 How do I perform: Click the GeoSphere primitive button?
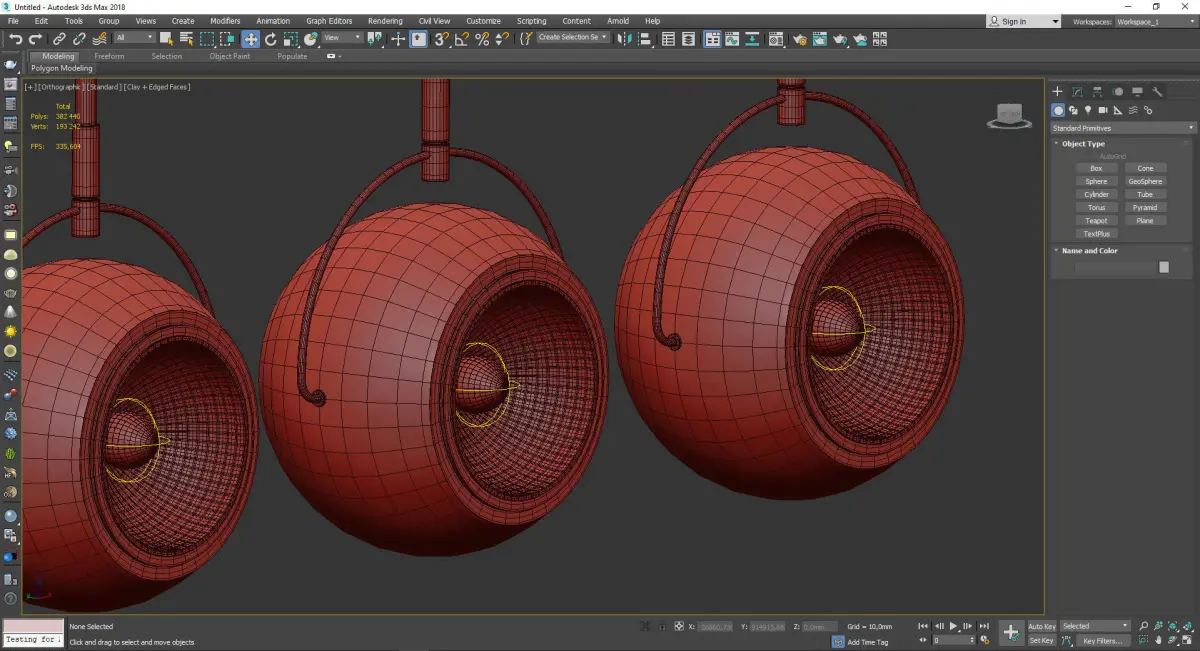pos(1145,181)
